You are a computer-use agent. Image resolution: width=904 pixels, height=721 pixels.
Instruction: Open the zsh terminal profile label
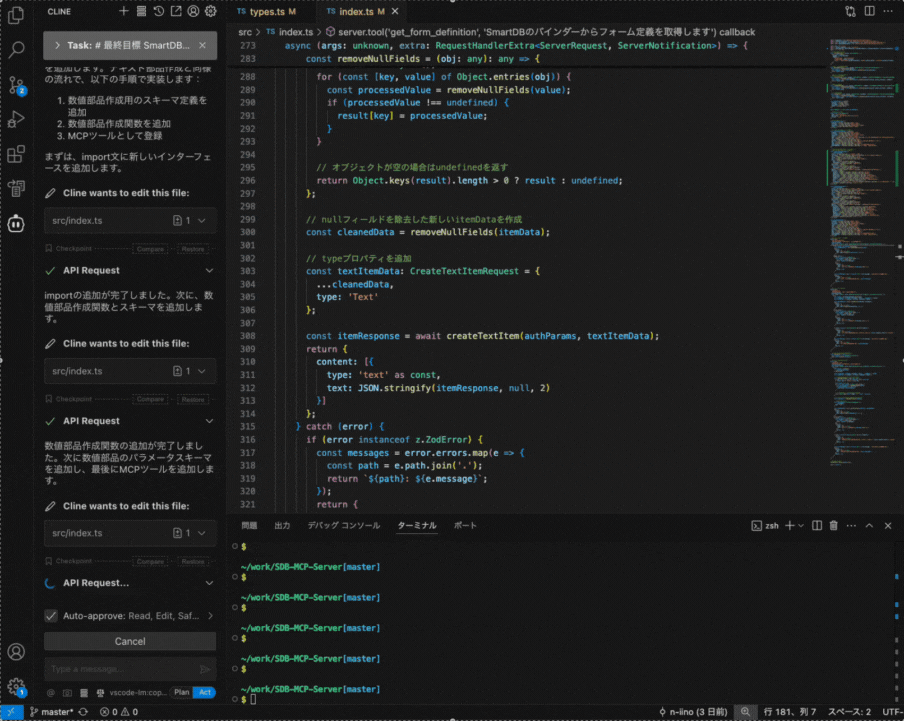click(x=765, y=526)
